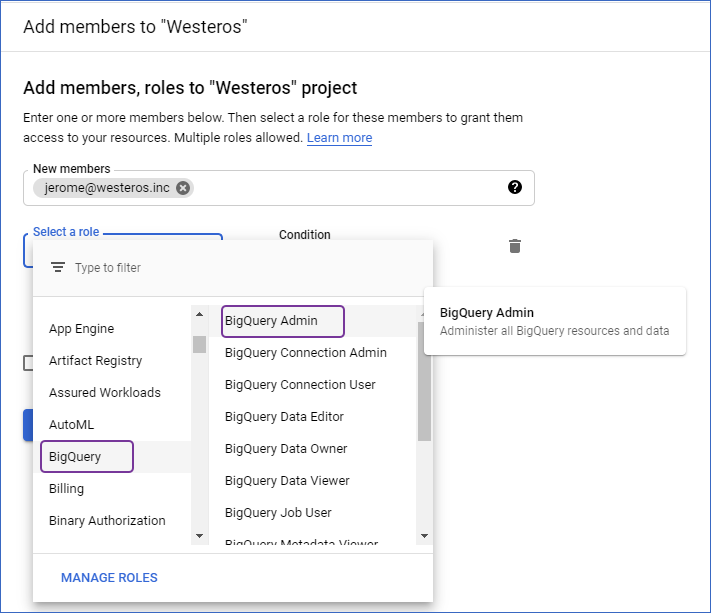711x613 pixels.
Task: Select BigQuery category
Action: [x=112, y=457]
